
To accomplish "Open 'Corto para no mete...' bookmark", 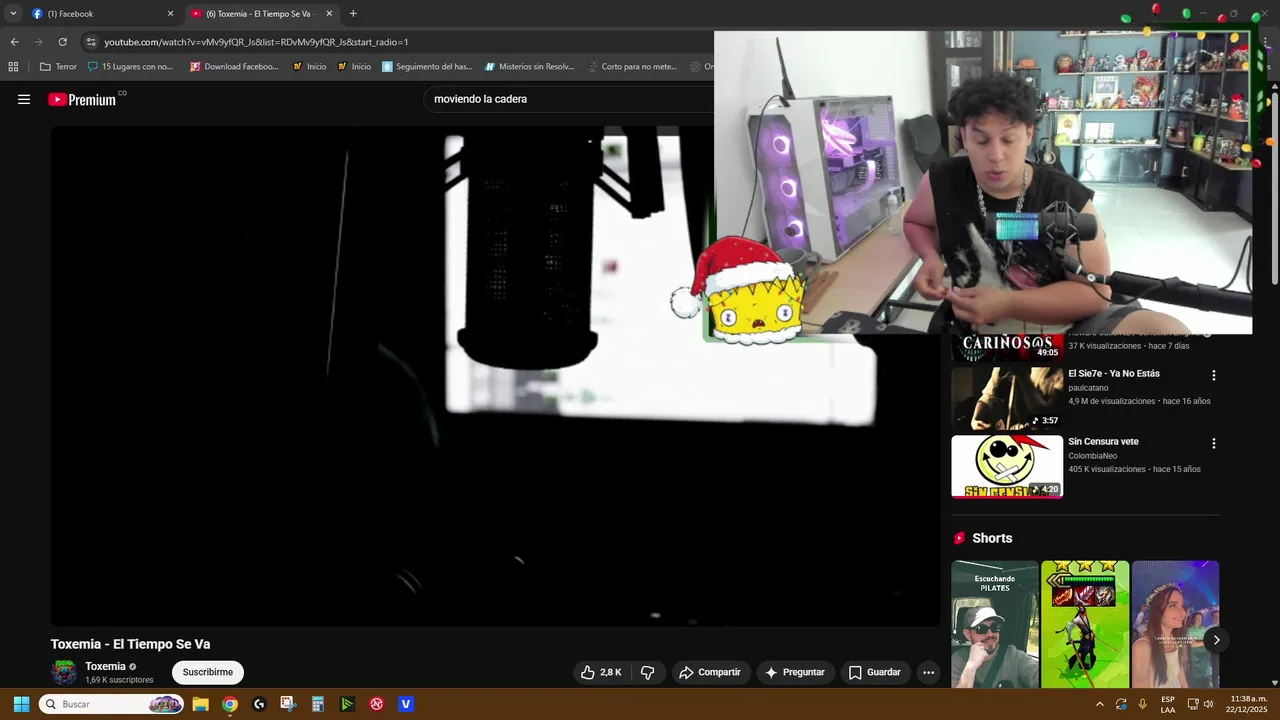I will click(x=632, y=67).
